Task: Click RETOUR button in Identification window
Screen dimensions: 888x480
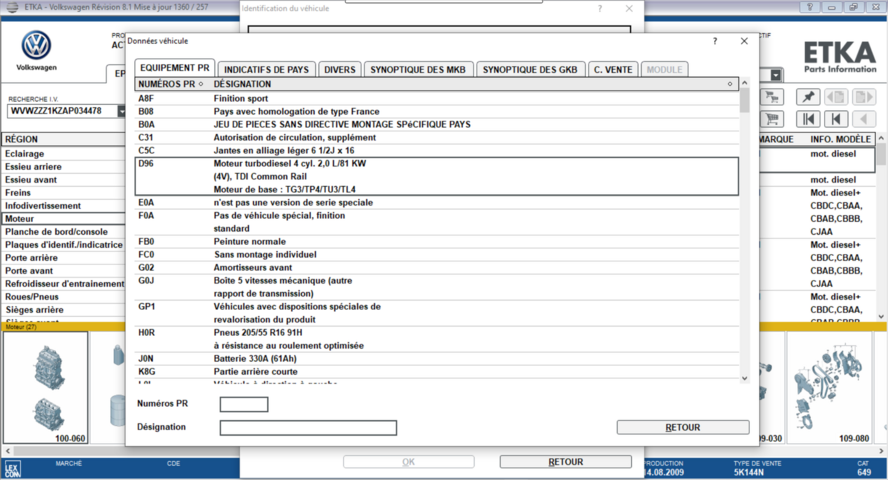Action: (x=565, y=462)
